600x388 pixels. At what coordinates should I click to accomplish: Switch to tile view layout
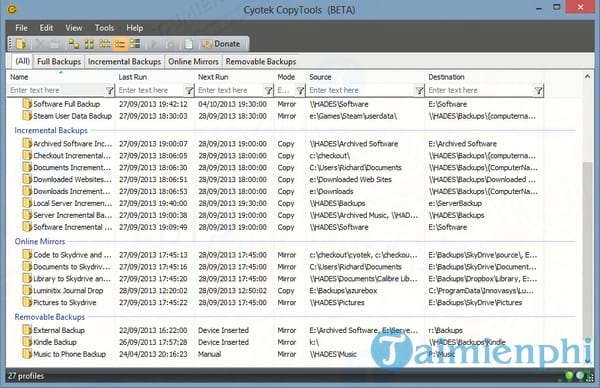pos(135,44)
